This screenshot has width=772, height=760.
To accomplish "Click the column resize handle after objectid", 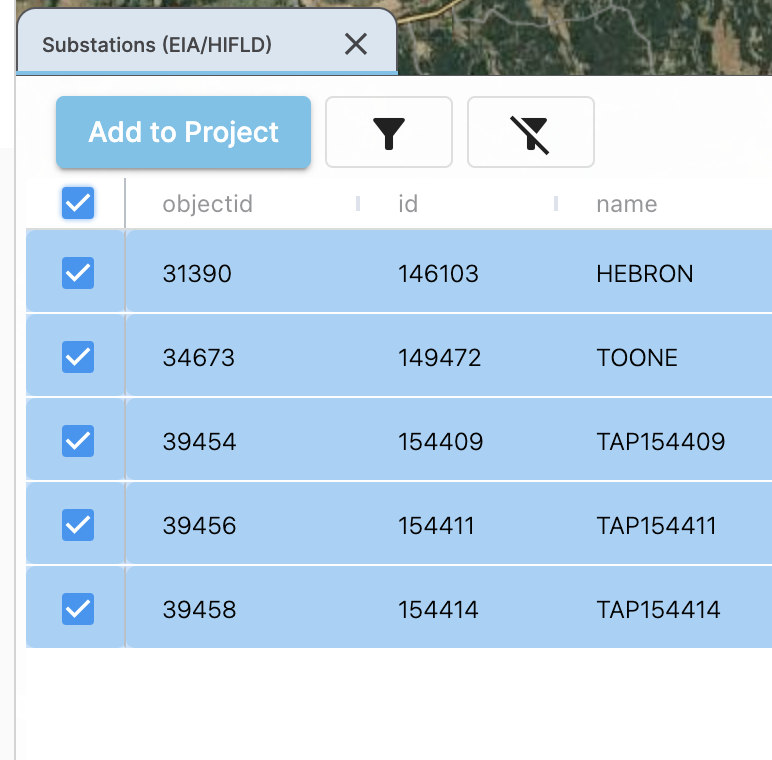I will pyautogui.click(x=358, y=203).
